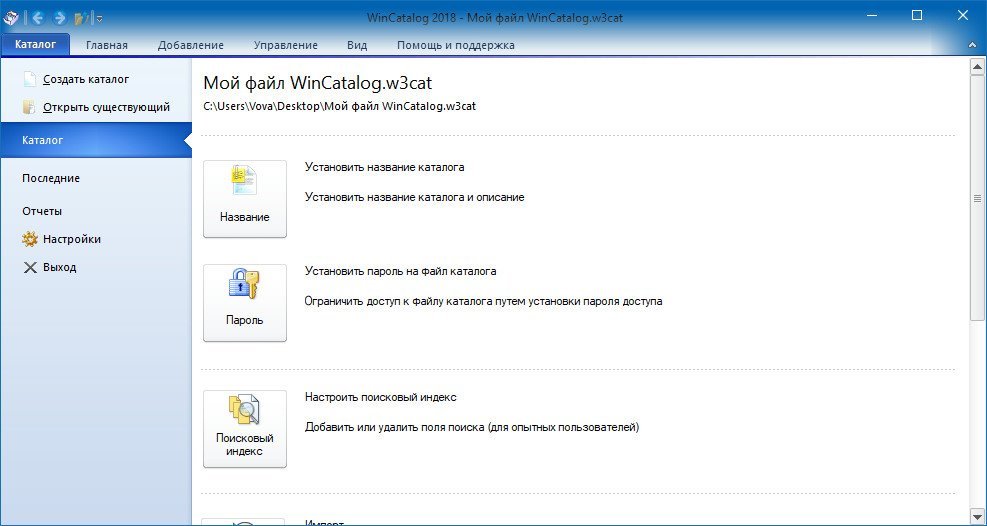Click the text Установить название каталога
987x526 pixels.
385,167
